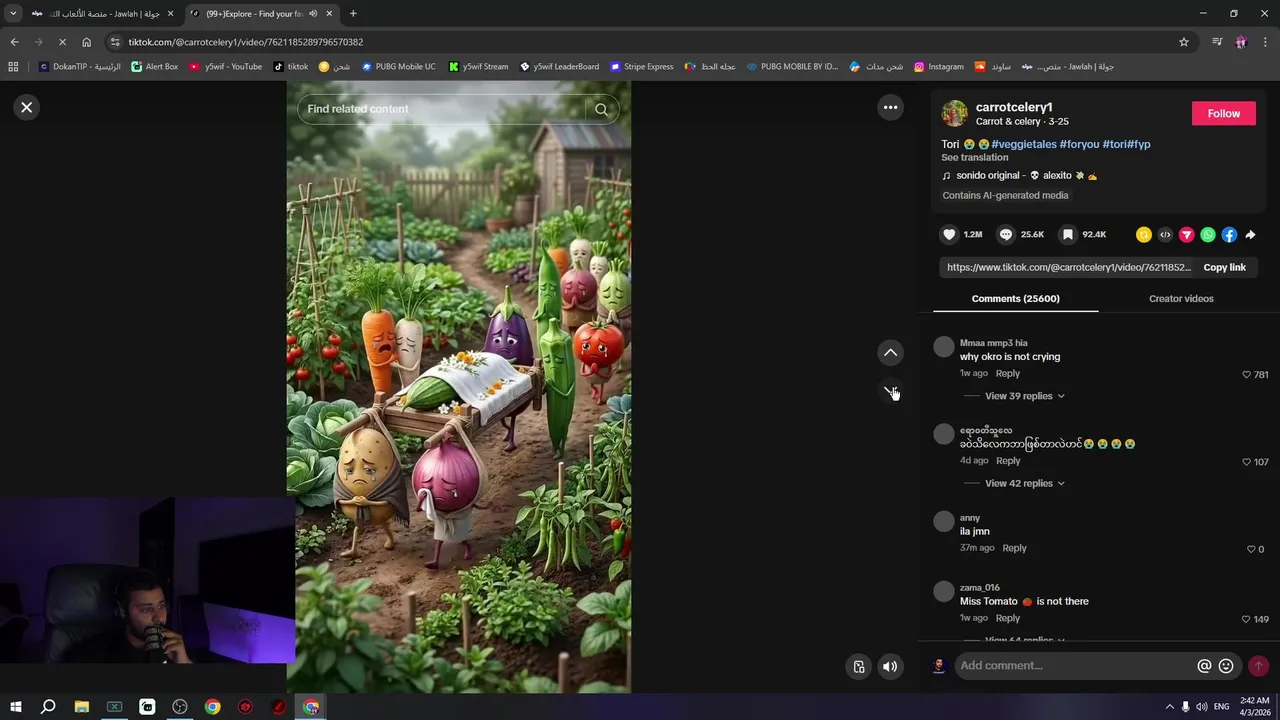The height and width of the screenshot is (720, 1280).
Task: Insert a mention with the @ icon
Action: tap(1204, 666)
